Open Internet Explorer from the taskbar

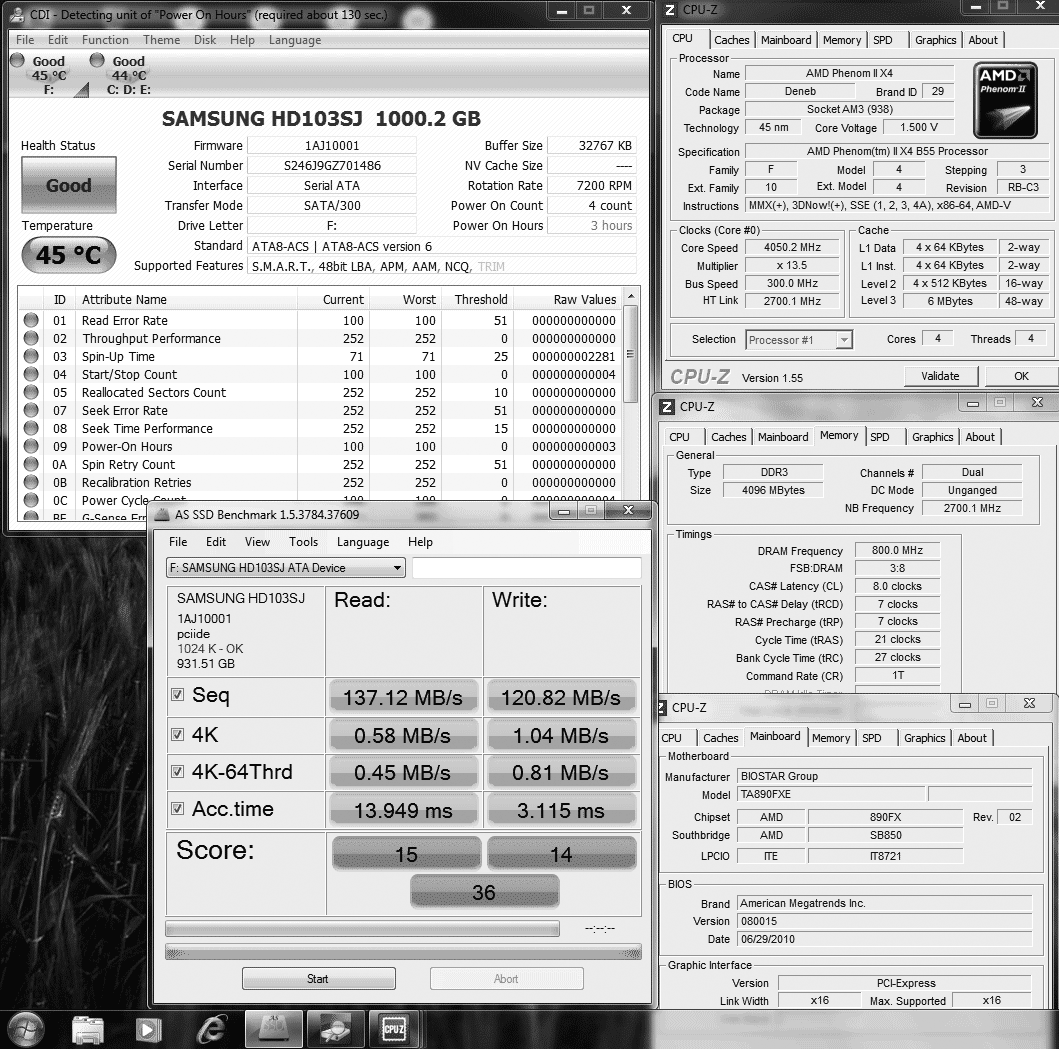pos(211,1030)
